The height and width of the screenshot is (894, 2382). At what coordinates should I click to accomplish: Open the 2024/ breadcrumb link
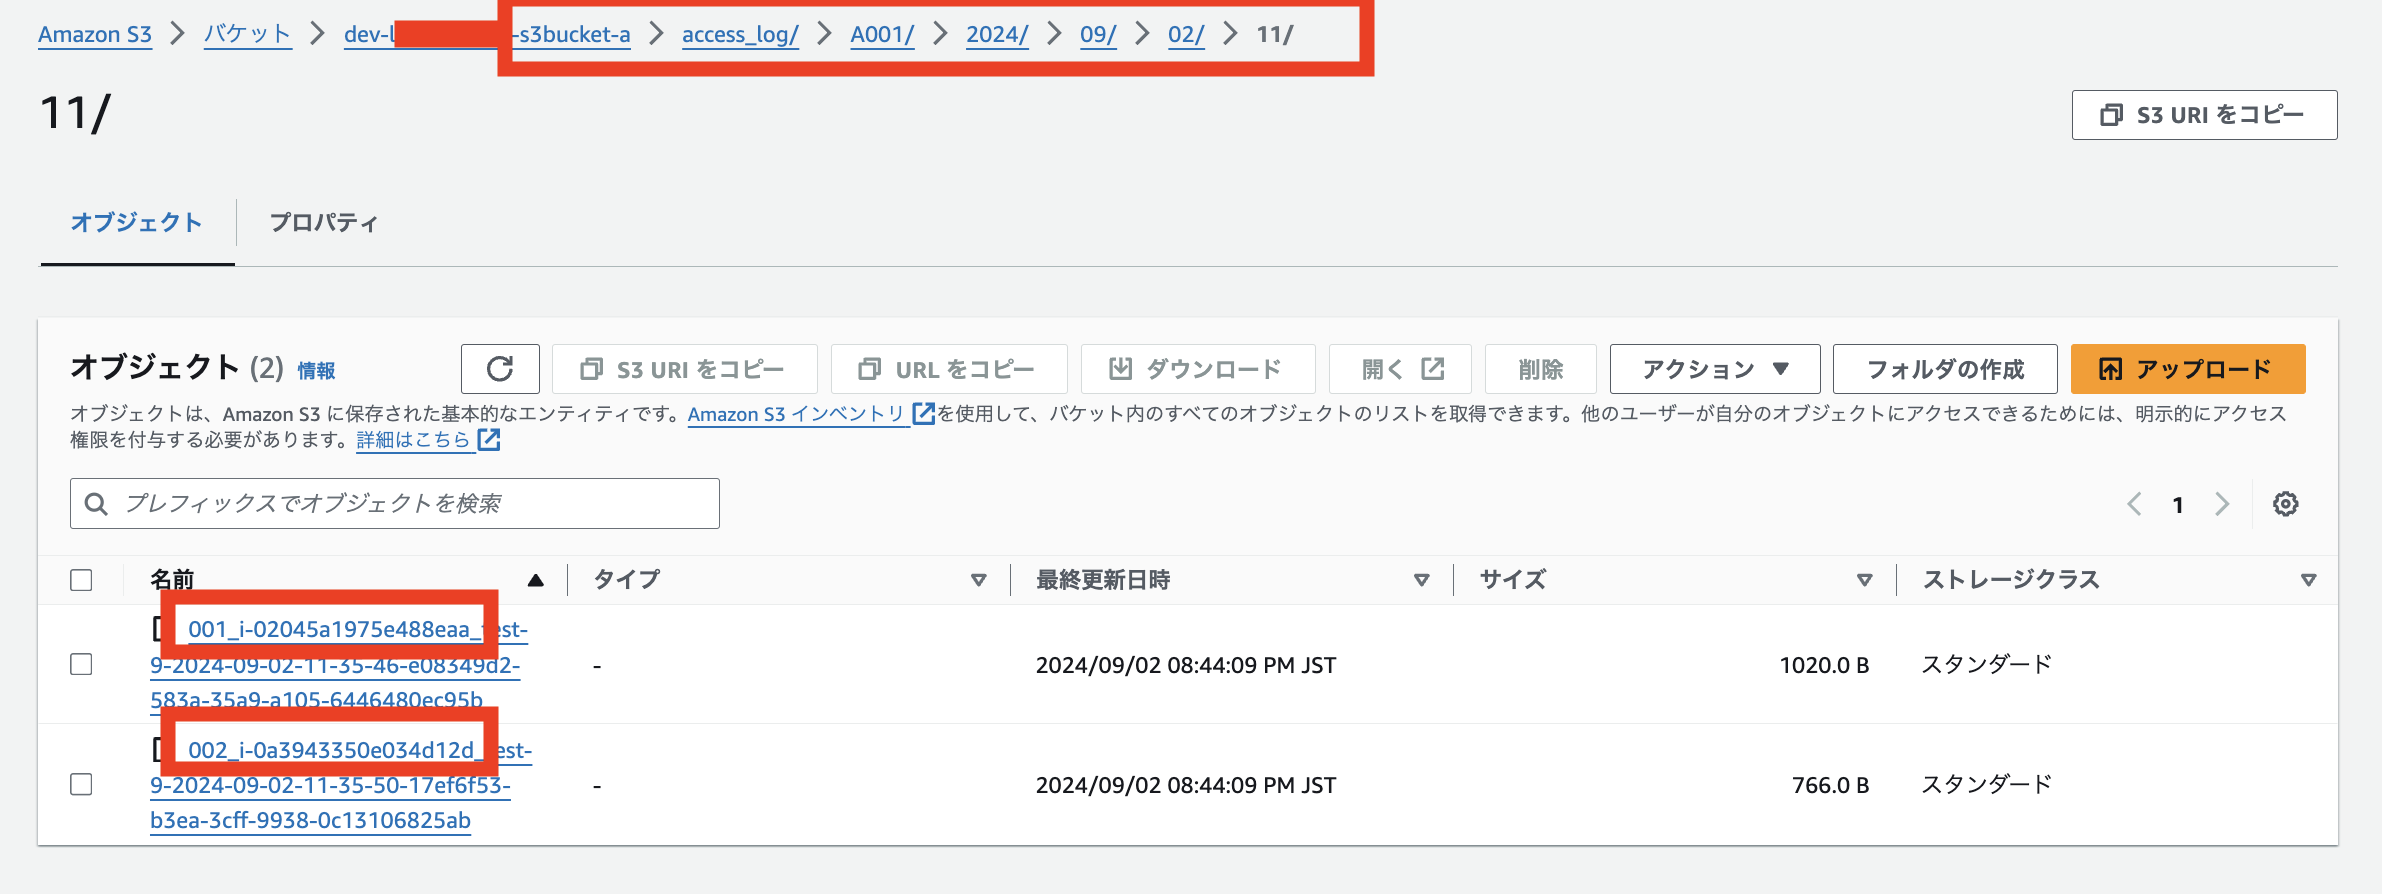pyautogui.click(x=997, y=34)
